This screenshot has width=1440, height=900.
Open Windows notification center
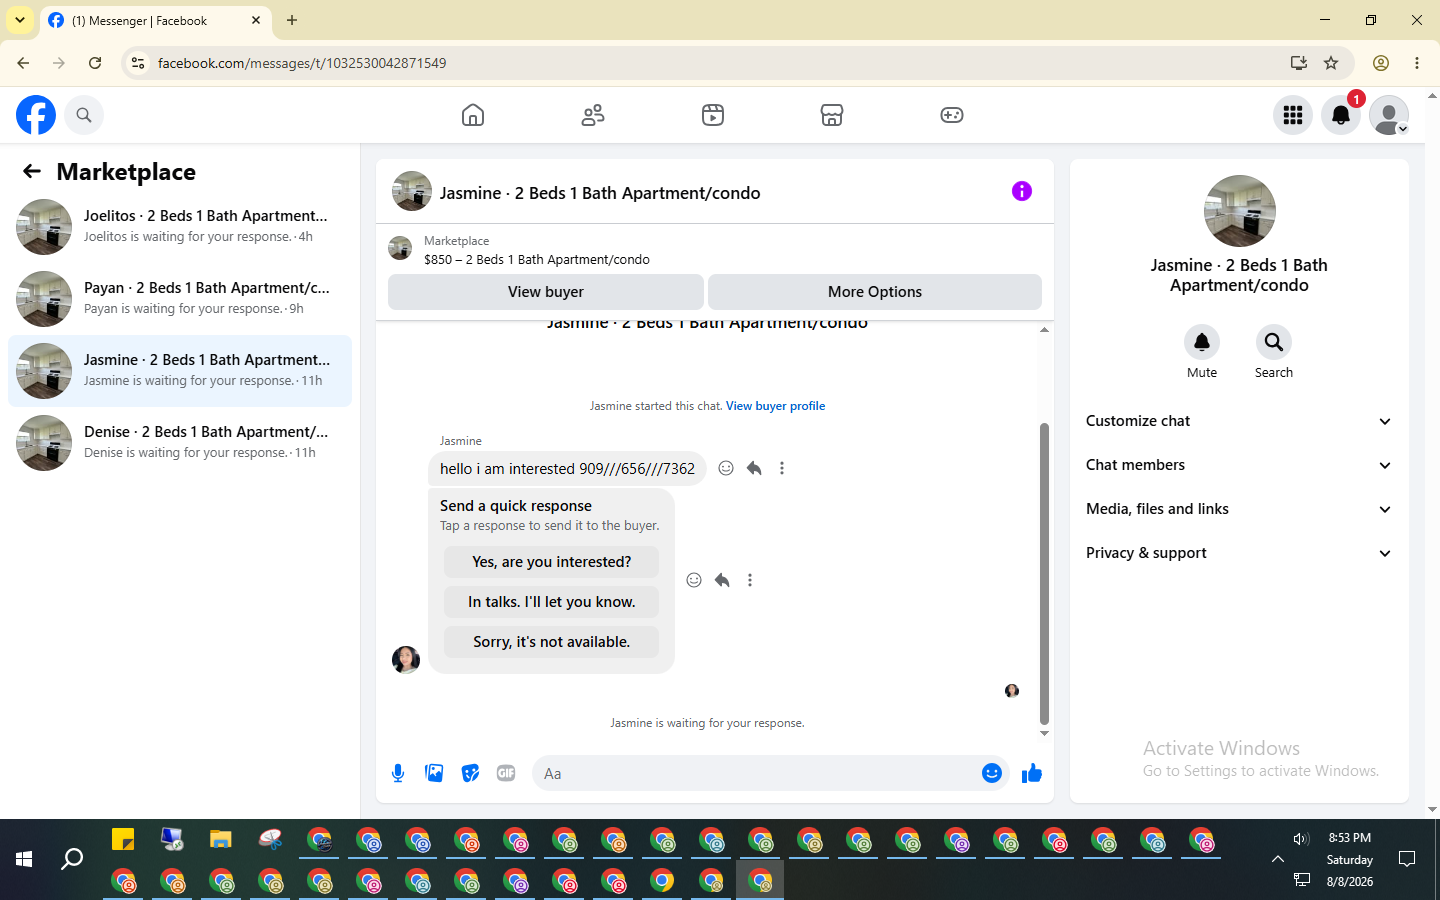(x=1407, y=859)
